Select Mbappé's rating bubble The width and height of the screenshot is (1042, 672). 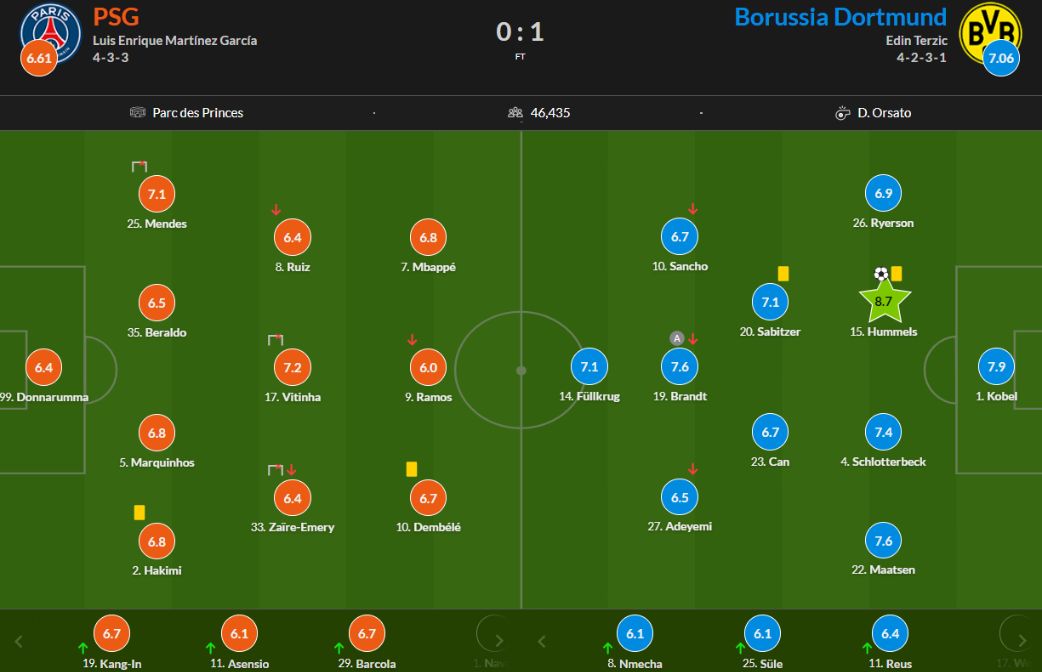[427, 237]
